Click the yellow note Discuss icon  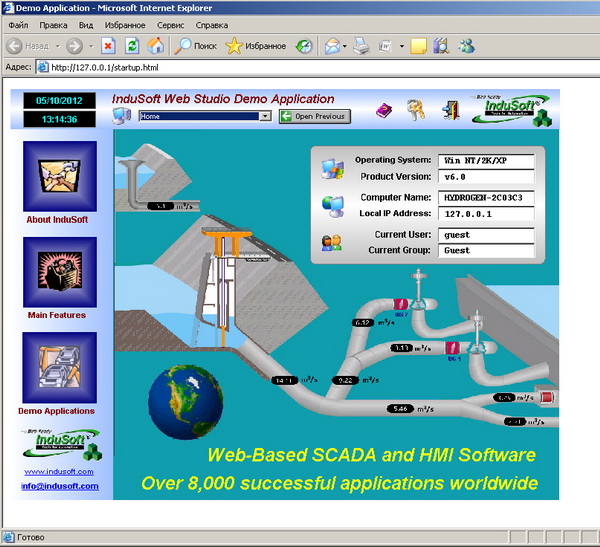pos(418,46)
